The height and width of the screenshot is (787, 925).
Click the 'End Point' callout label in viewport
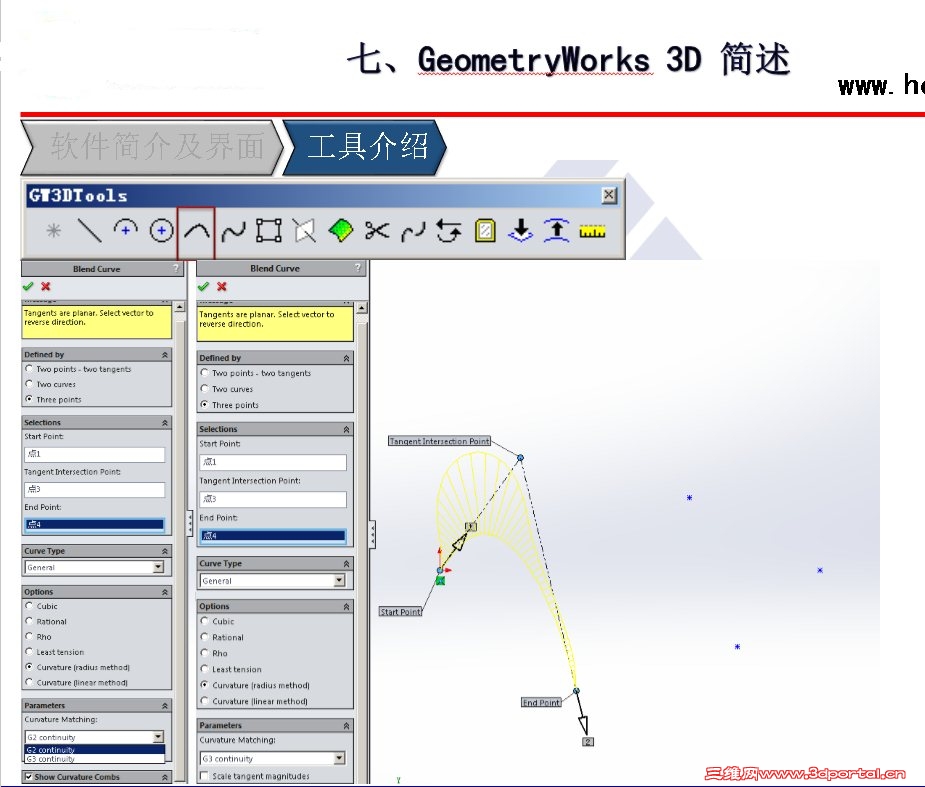point(542,702)
